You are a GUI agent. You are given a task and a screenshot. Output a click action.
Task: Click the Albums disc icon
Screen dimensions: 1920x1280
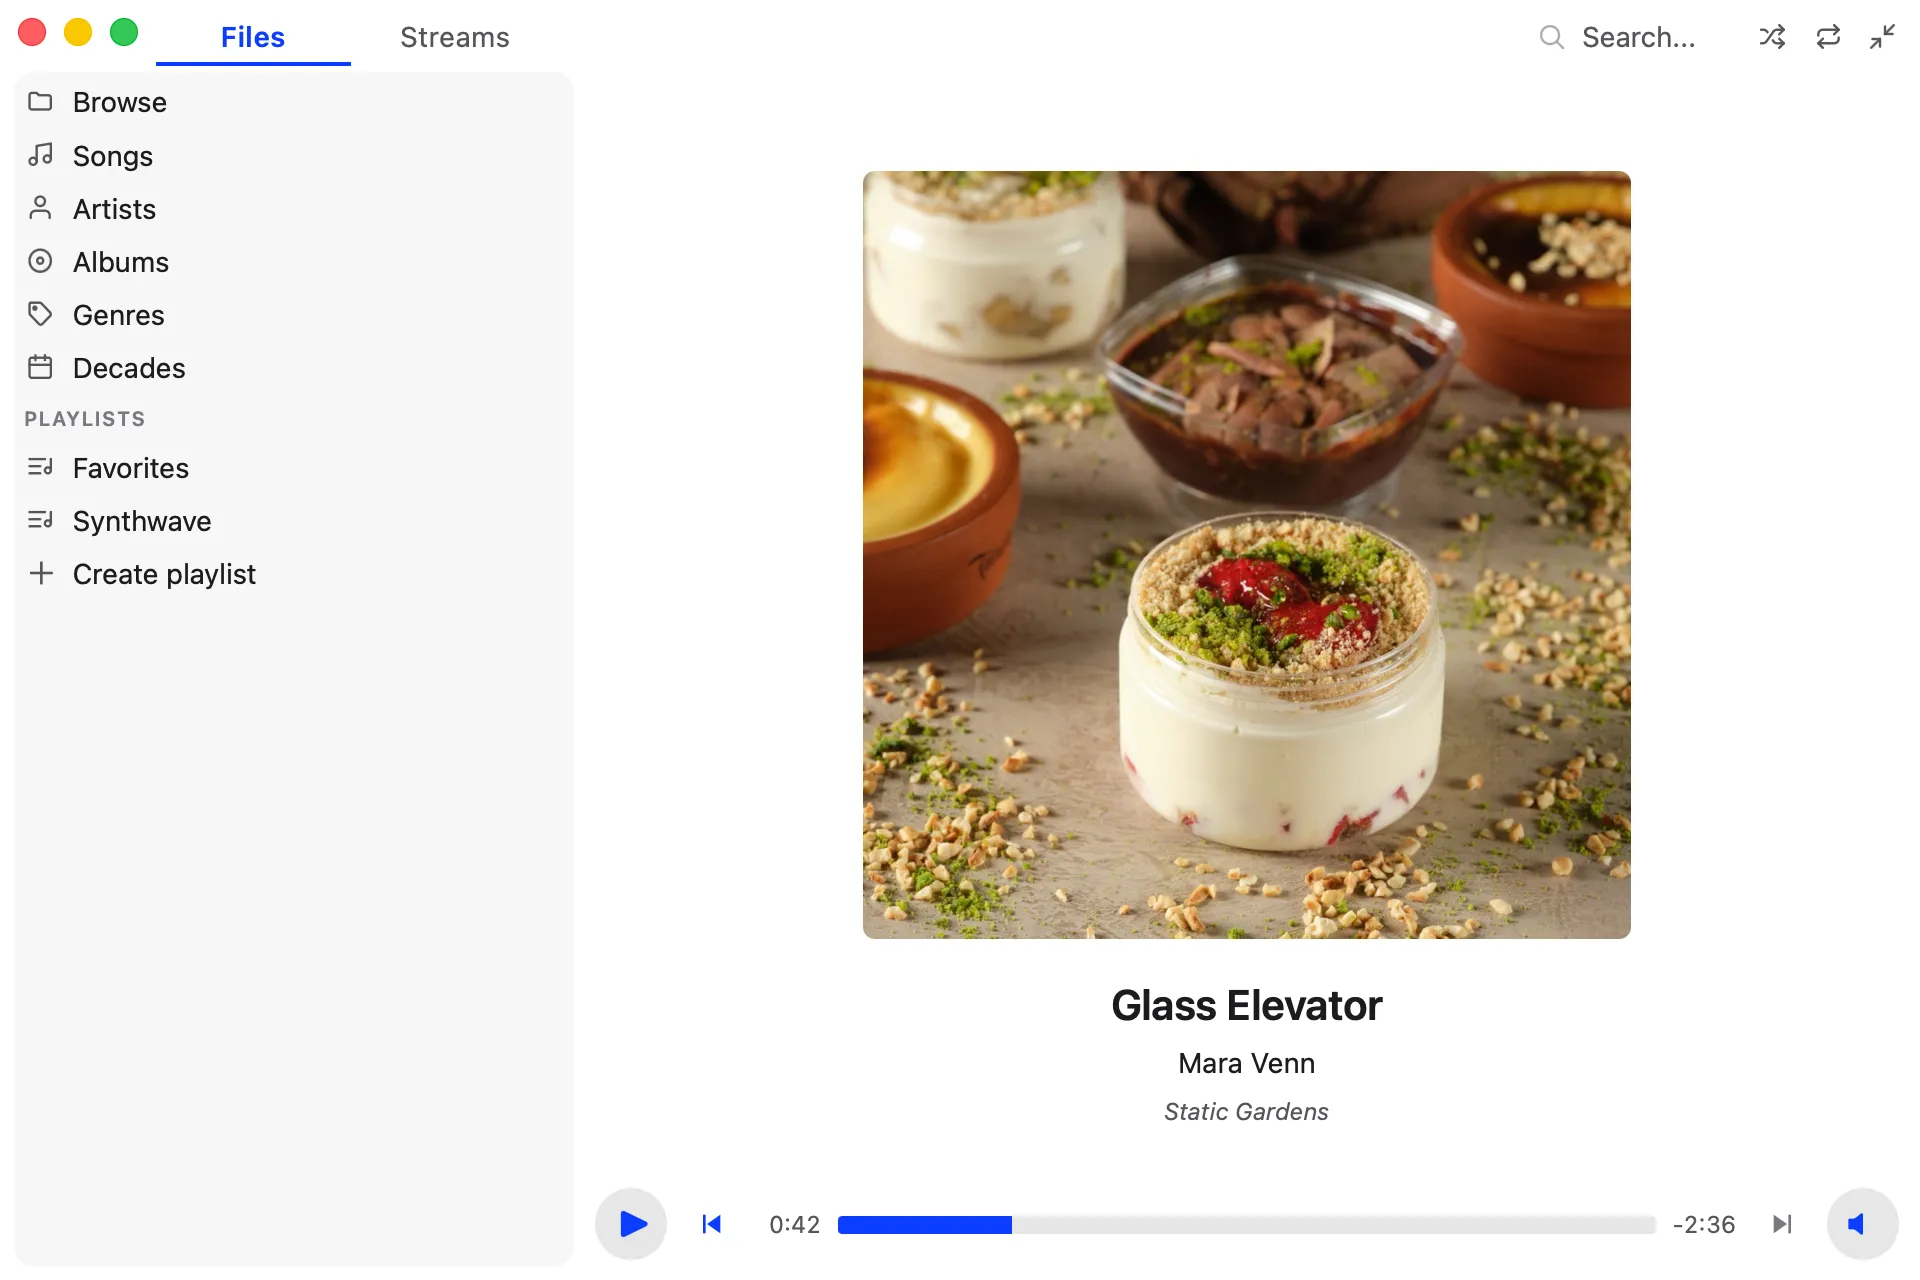point(40,261)
